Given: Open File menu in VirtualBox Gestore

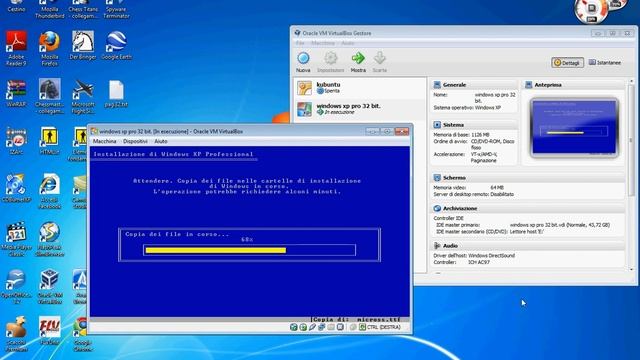Looking at the screenshot, I should (x=300, y=43).
